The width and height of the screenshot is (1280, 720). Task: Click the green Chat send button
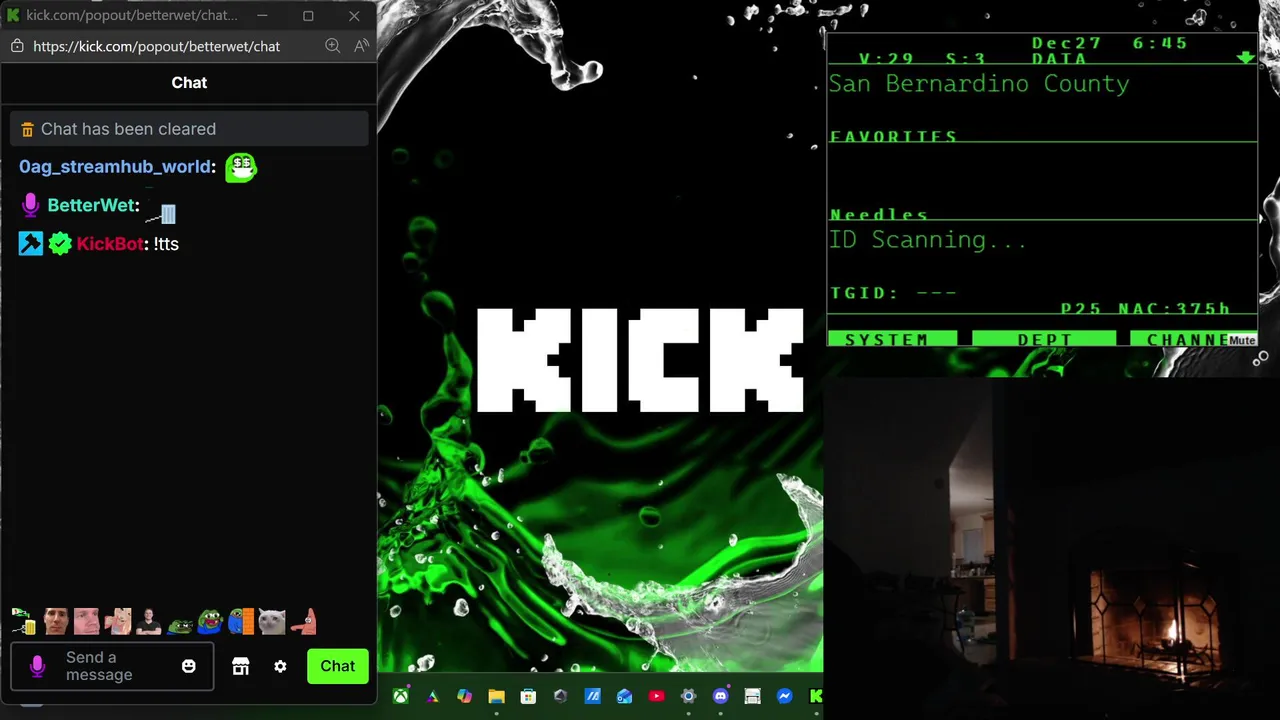[337, 666]
